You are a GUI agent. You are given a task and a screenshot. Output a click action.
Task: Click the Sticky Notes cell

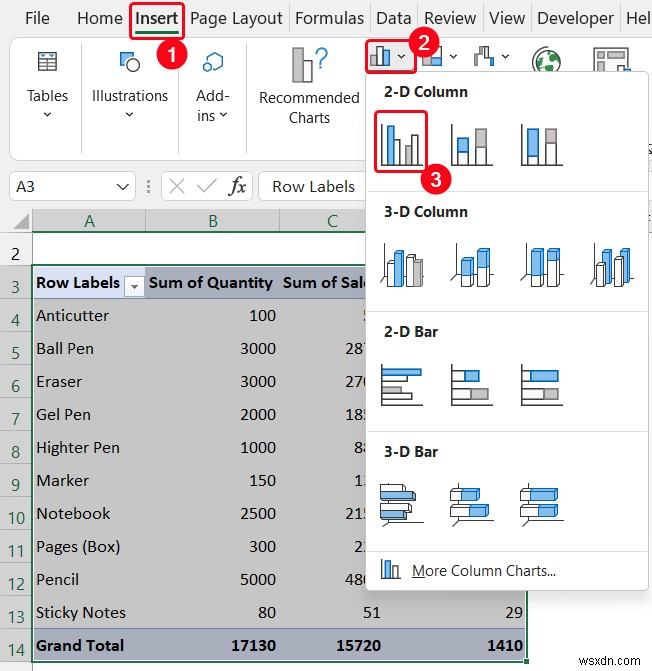[x=89, y=612]
